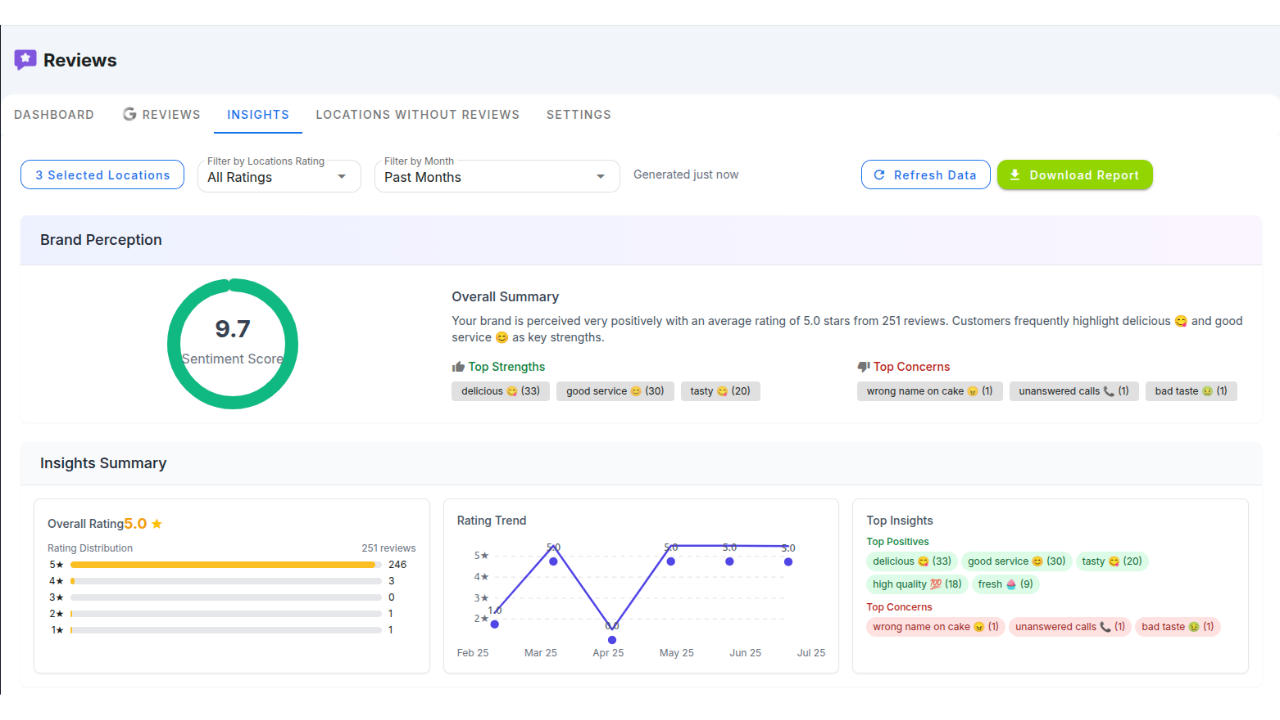Open the Filter by Locations Rating dropdown
The height and width of the screenshot is (720, 1280).
tap(278, 176)
